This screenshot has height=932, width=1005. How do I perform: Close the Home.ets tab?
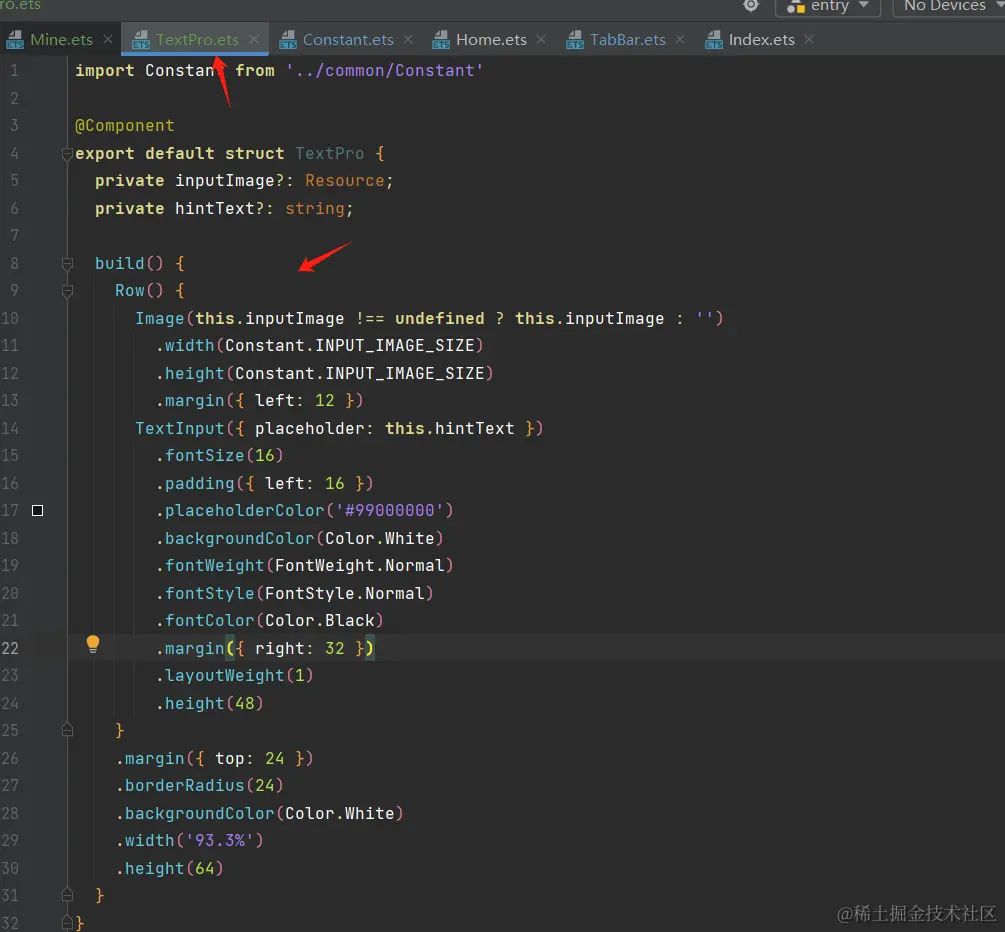[x=541, y=39]
